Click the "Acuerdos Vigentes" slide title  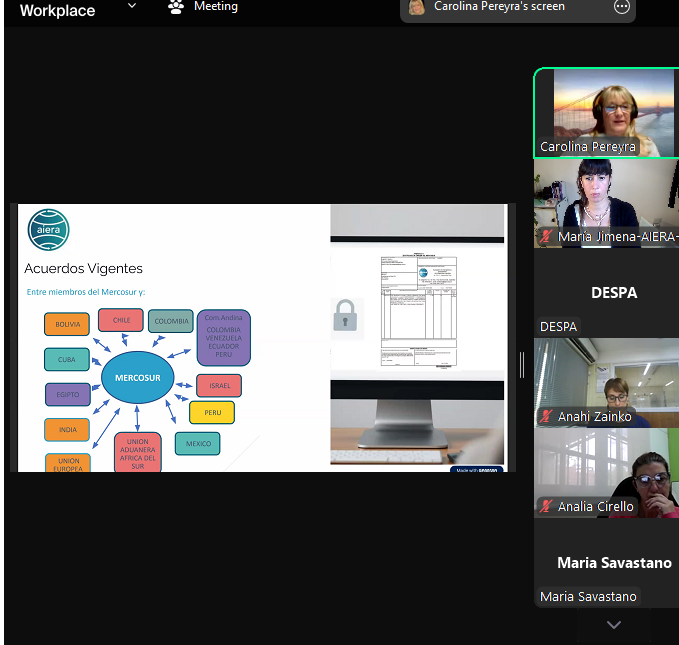[83, 269]
